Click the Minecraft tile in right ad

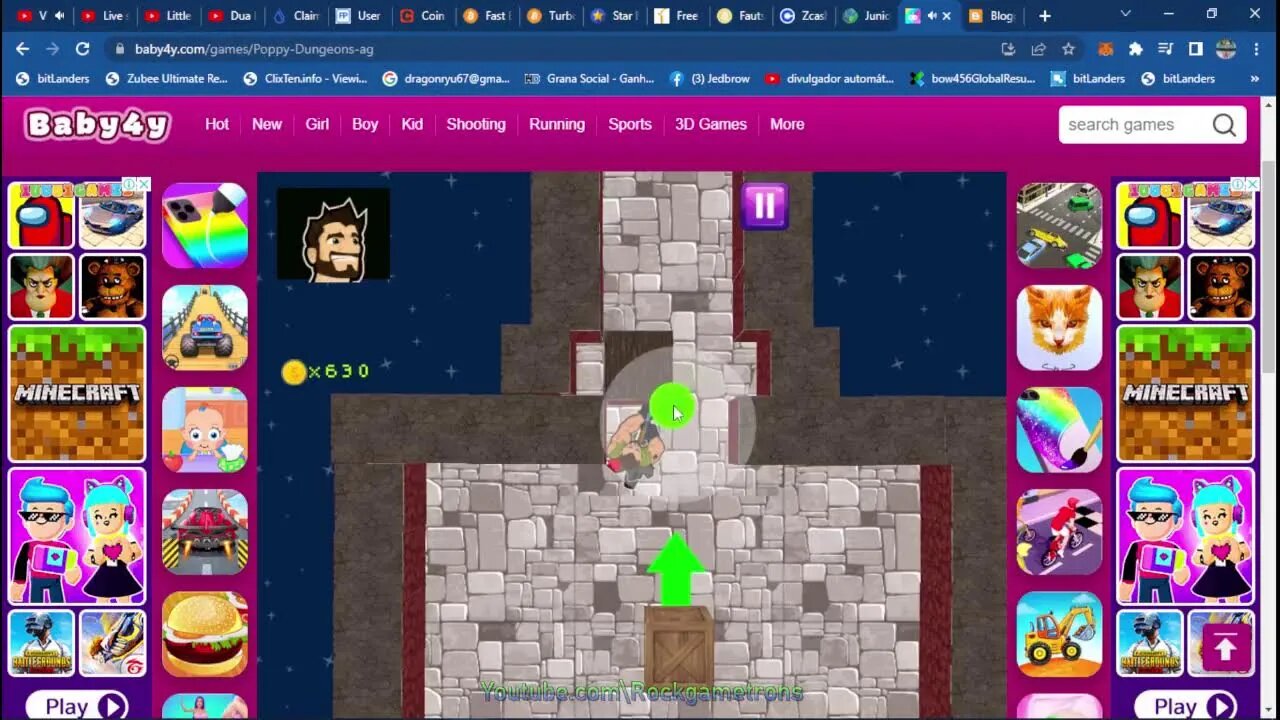(1186, 393)
